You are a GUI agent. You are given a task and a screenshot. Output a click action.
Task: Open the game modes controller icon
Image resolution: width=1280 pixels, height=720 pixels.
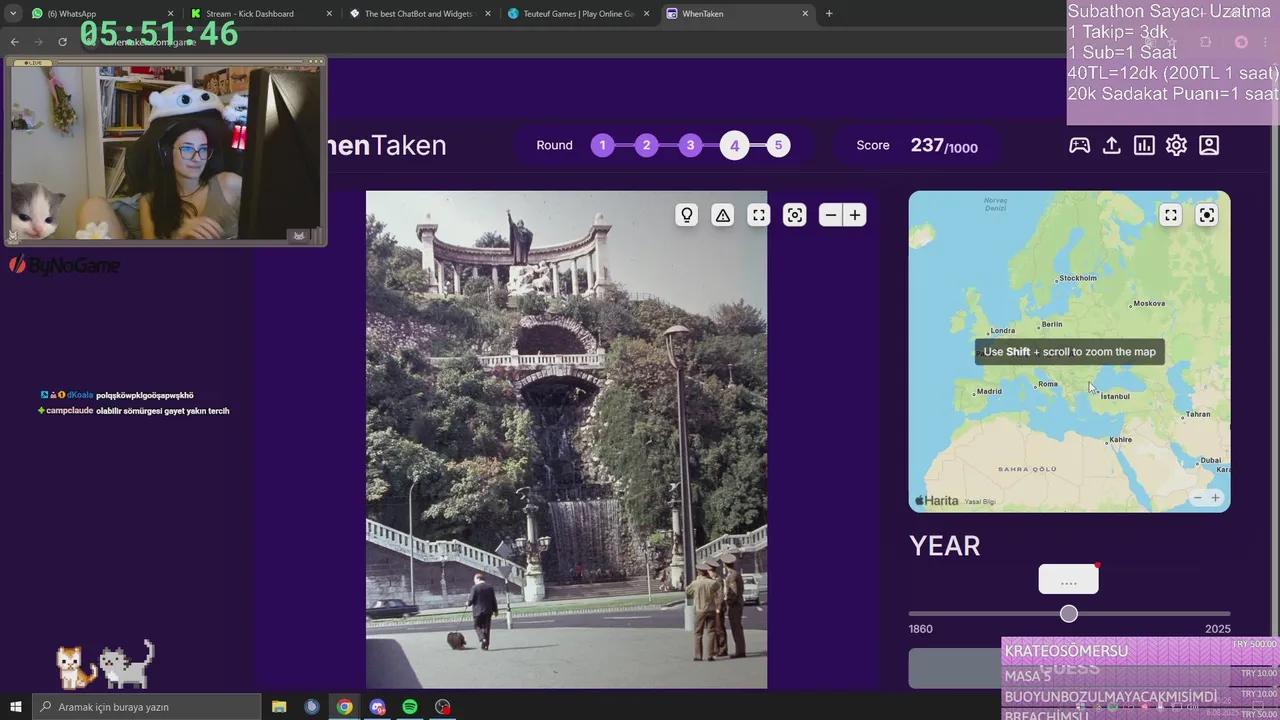[1079, 145]
